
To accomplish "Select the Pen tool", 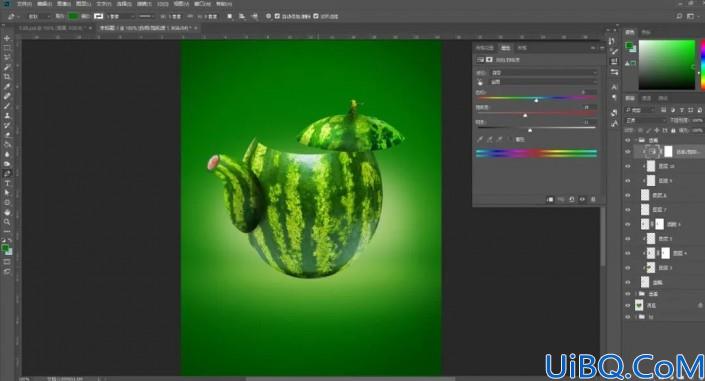I will pos(7,173).
